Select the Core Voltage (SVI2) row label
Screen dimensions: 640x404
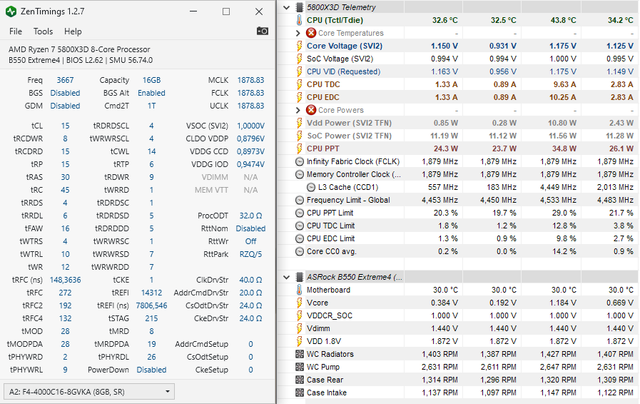(344, 46)
